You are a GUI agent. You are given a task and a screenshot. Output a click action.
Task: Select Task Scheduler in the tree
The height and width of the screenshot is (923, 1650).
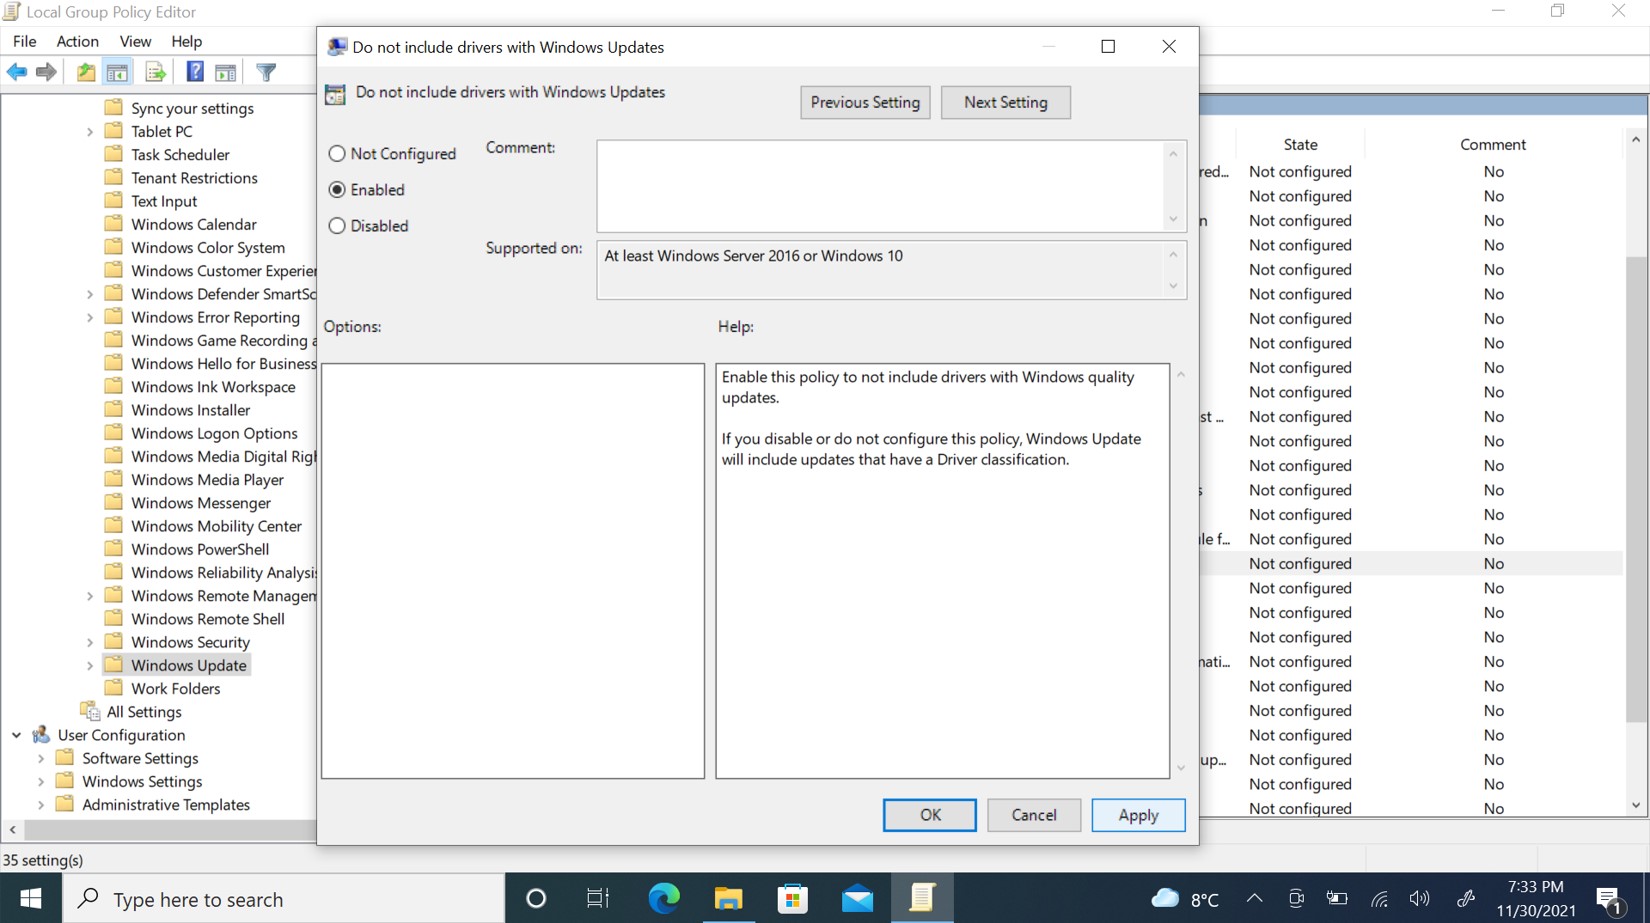point(180,154)
